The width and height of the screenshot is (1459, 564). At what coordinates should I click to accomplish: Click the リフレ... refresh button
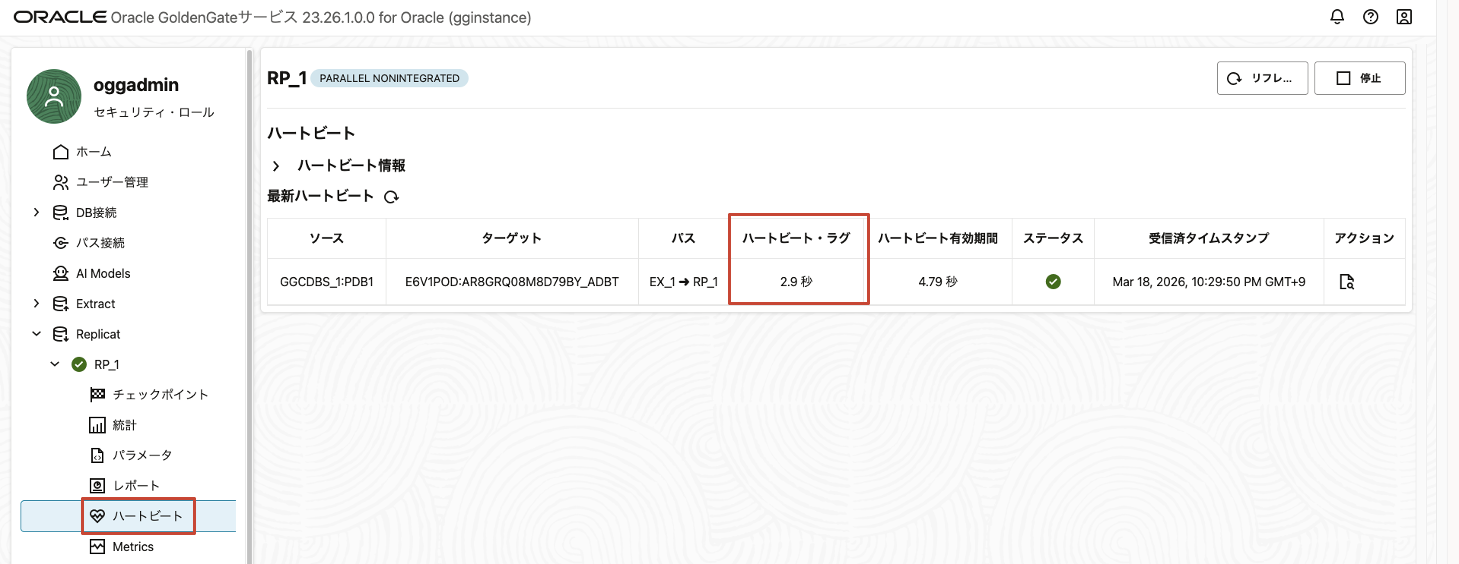pyautogui.click(x=1262, y=78)
